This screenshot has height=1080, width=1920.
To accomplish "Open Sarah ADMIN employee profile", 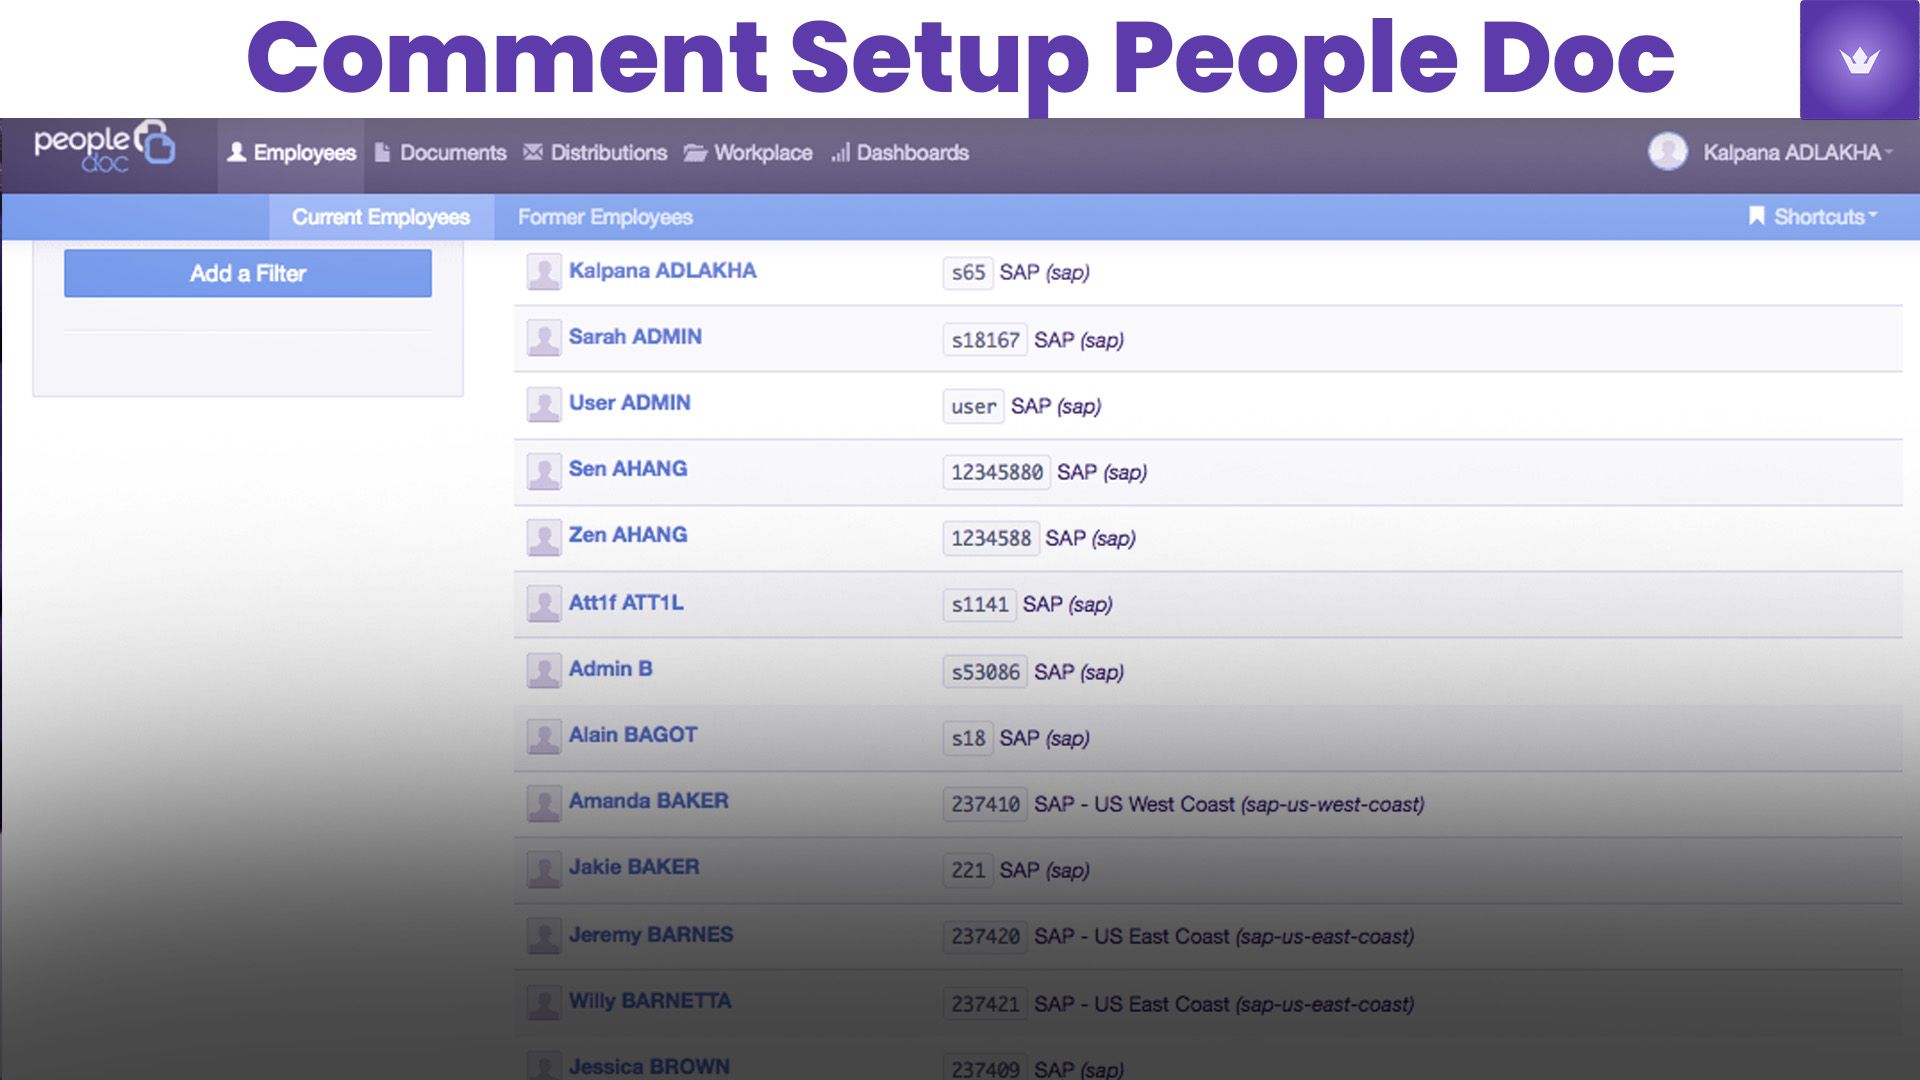I will 635,337.
